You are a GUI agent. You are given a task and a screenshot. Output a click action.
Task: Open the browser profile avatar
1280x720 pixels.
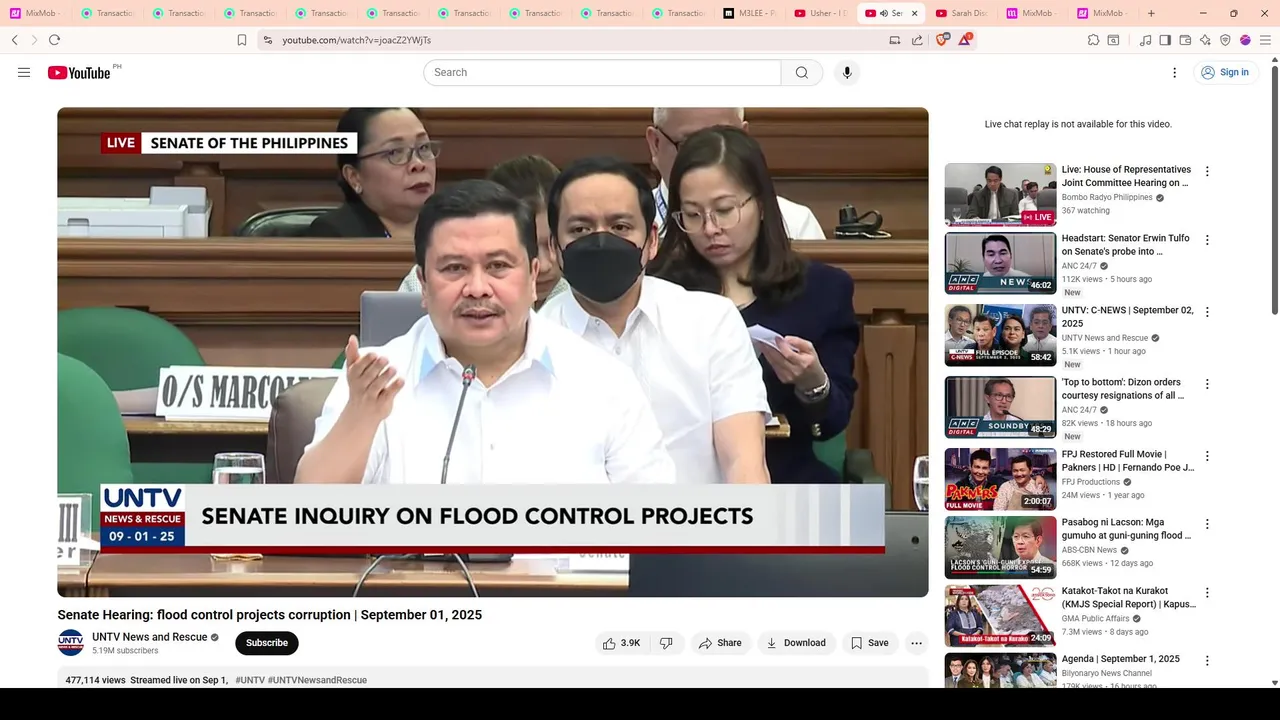pos(1245,40)
